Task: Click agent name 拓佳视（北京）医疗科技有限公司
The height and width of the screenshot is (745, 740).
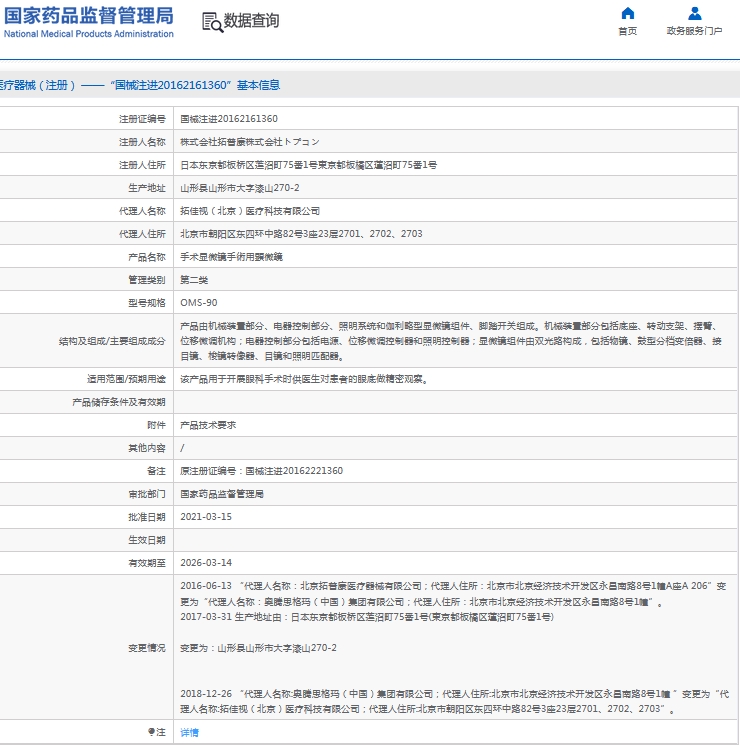Action: pyautogui.click(x=250, y=211)
